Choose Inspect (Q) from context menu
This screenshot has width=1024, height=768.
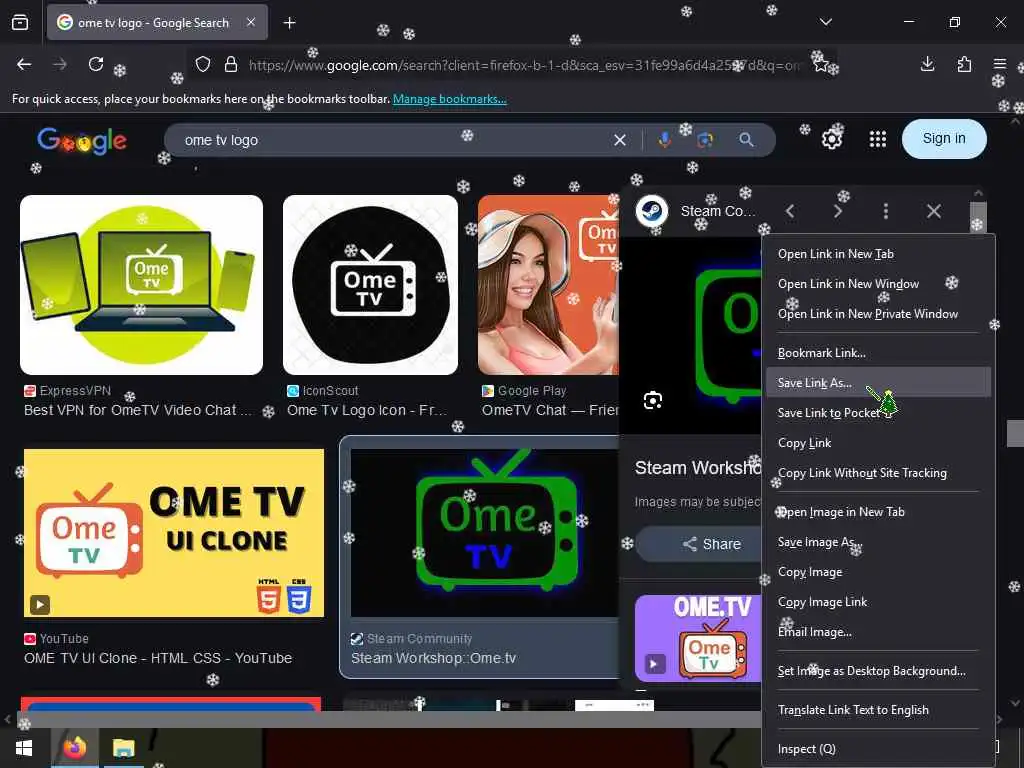(878, 749)
